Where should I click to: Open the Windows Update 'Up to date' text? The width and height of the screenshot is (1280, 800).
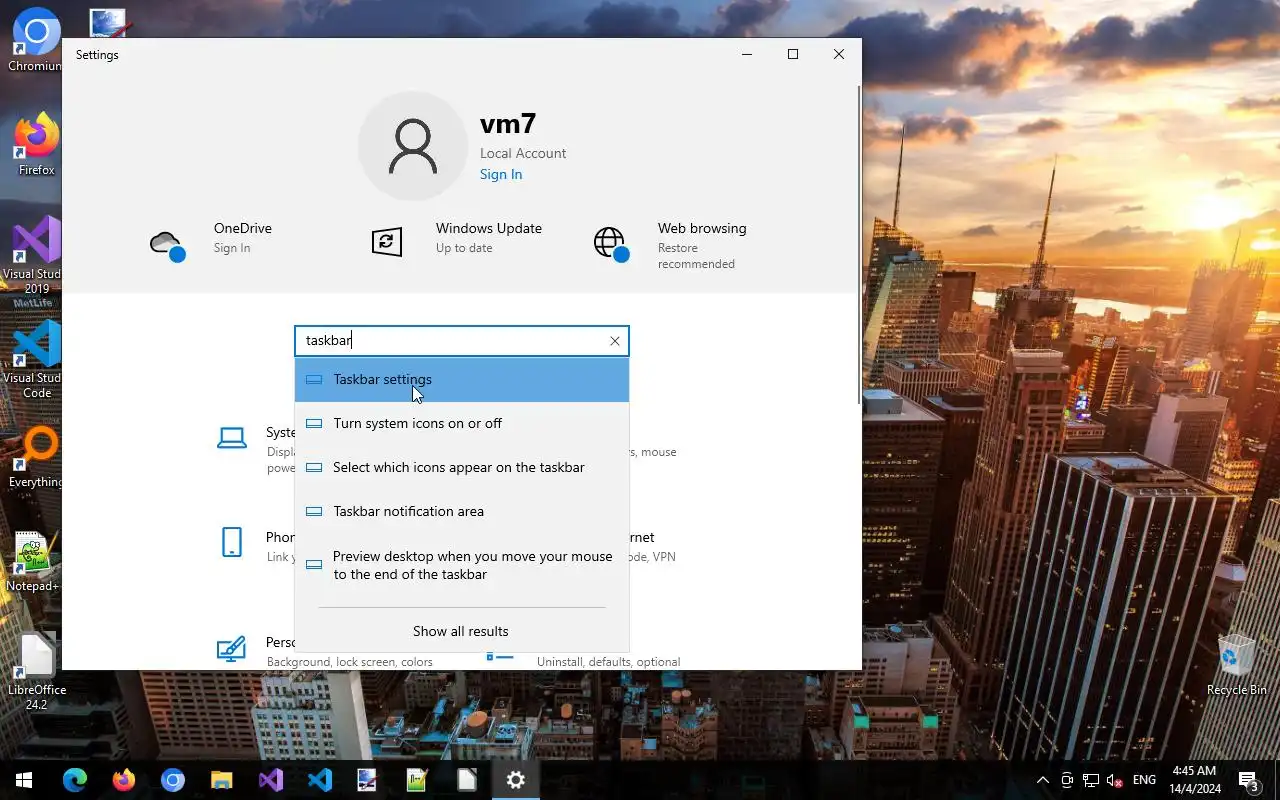[464, 248]
